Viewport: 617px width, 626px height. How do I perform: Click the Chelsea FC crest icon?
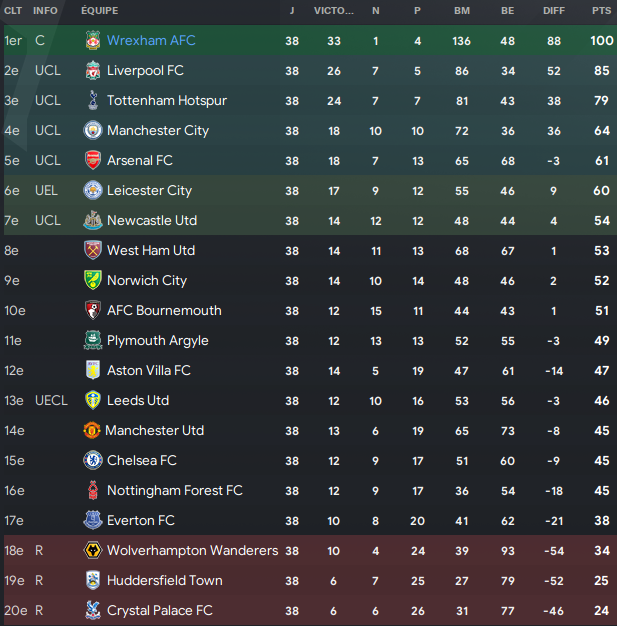pyautogui.click(x=93, y=460)
